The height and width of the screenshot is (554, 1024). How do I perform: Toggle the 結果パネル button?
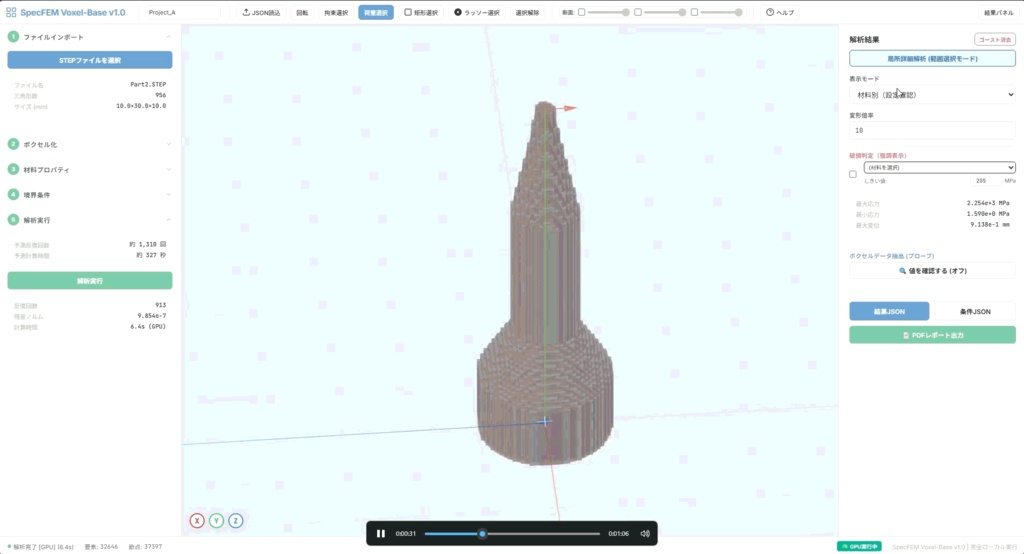999,12
